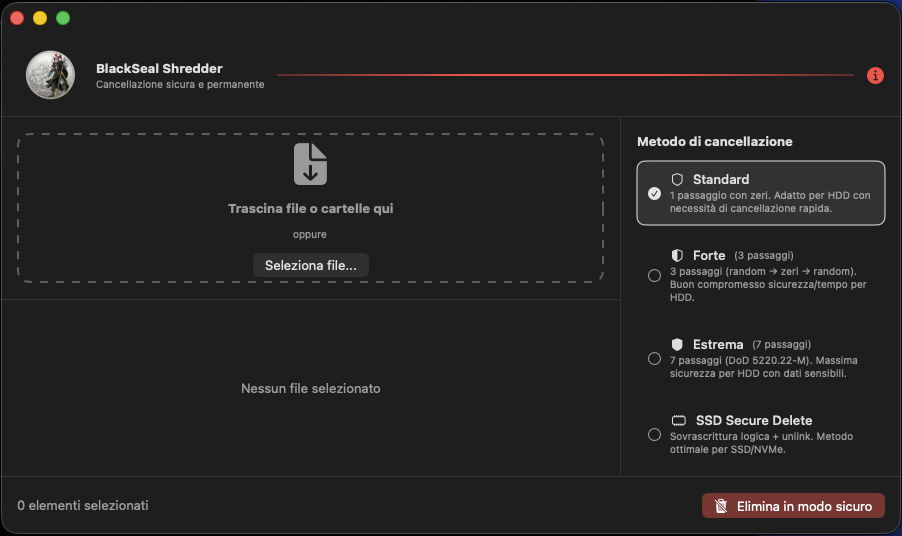Screen dimensions: 902x536
Task: Open the red info icon in header
Action: pos(875,75)
